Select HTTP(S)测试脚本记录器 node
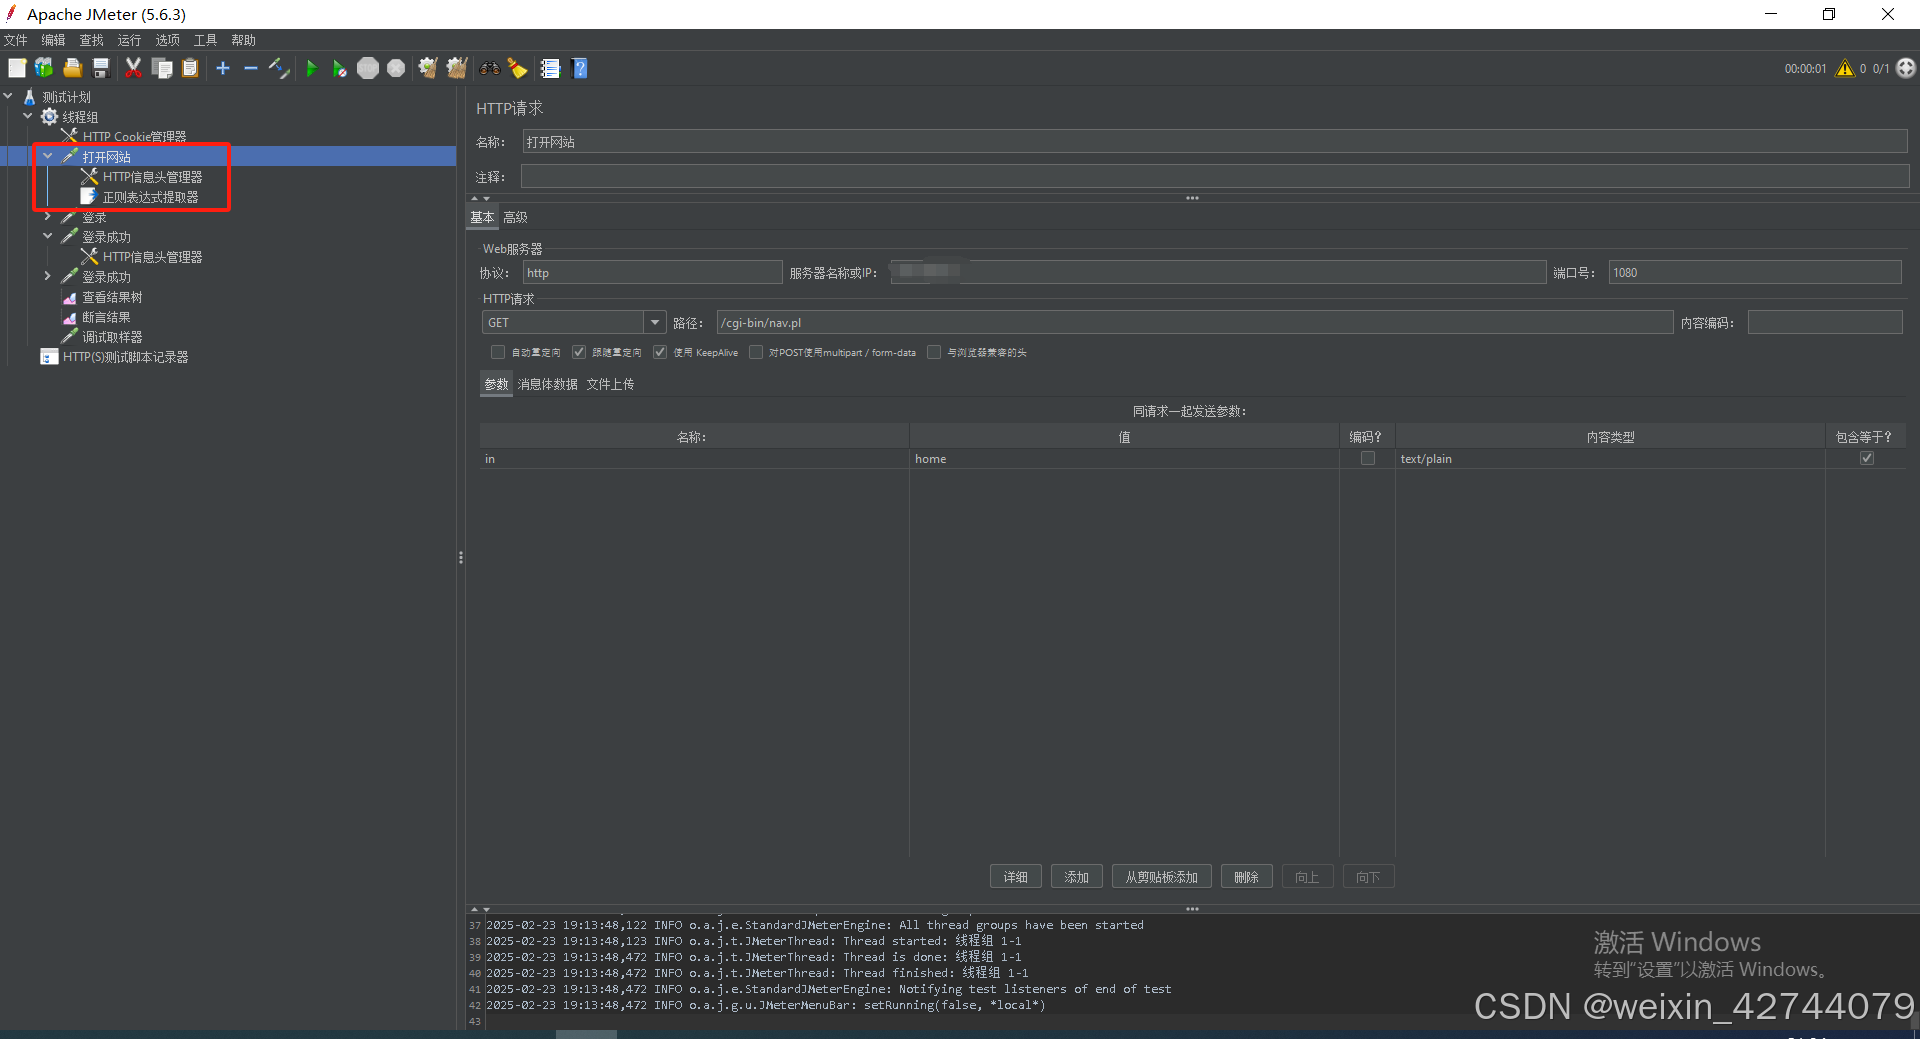 pos(125,357)
